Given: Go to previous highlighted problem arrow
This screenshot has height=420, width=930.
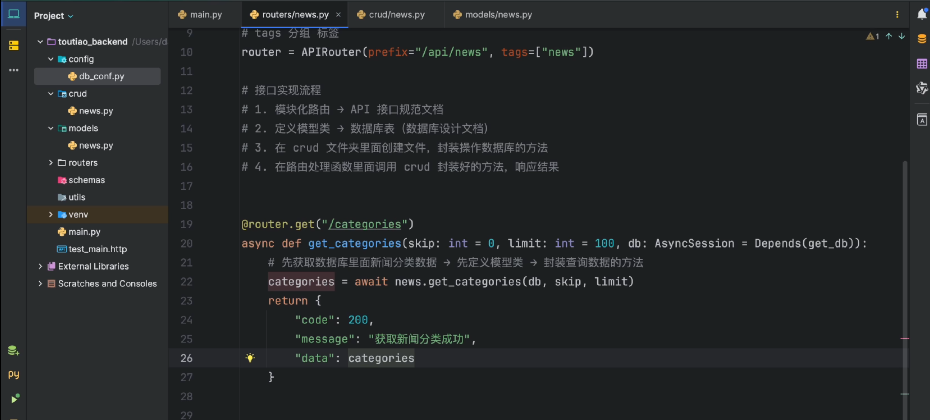Looking at the screenshot, I should 888,36.
